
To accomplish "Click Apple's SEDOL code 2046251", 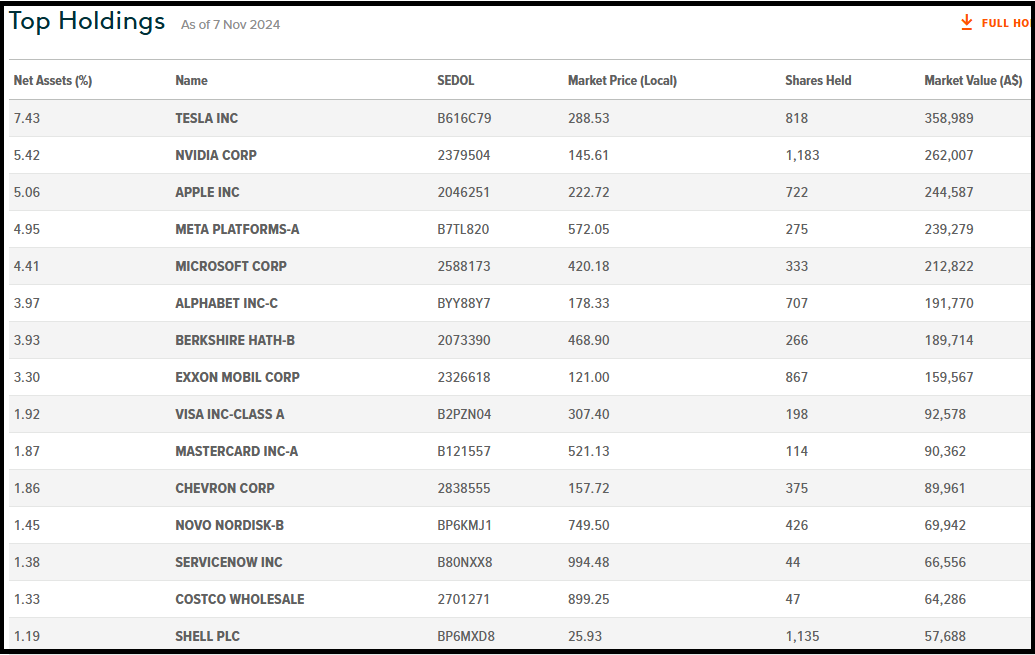I will coord(463,192).
